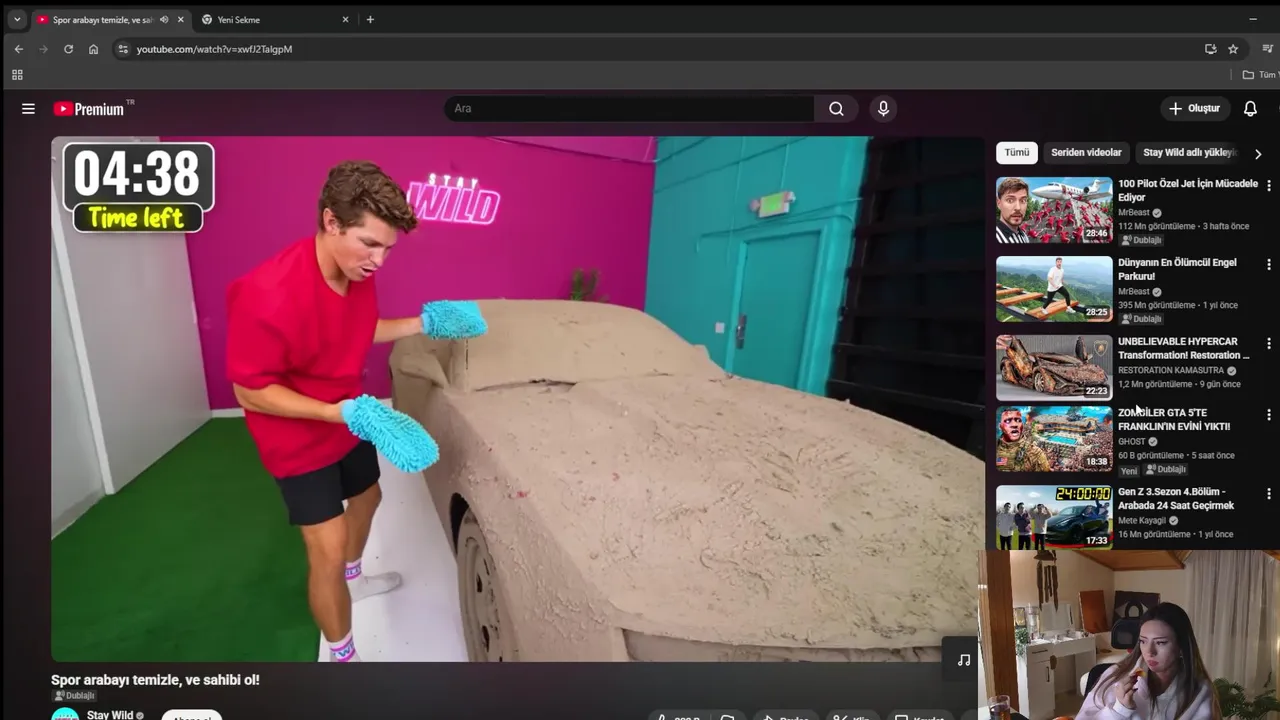Viewport: 1280px width, 720px height.
Task: Close the 'Yeni Sekme' tab
Action: [345, 19]
